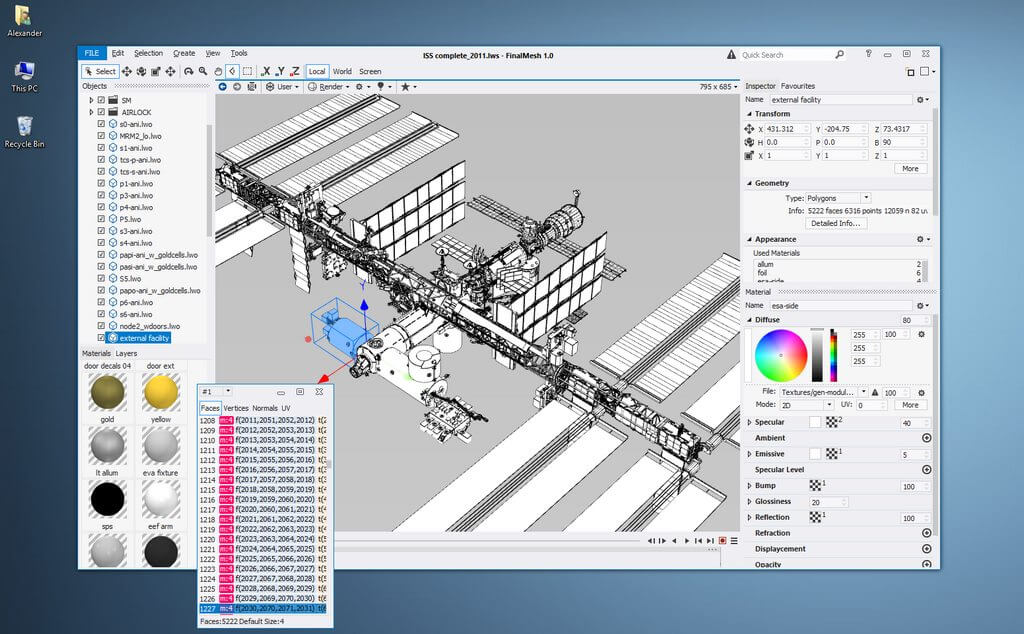Image resolution: width=1024 pixels, height=634 pixels.
Task: Collapse the Transform section
Action: (748, 113)
